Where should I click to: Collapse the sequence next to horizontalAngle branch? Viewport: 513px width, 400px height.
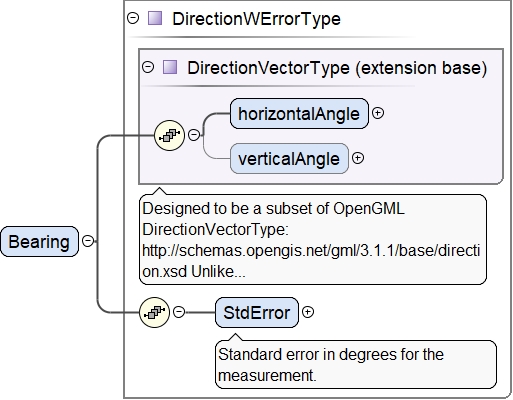pos(194,135)
